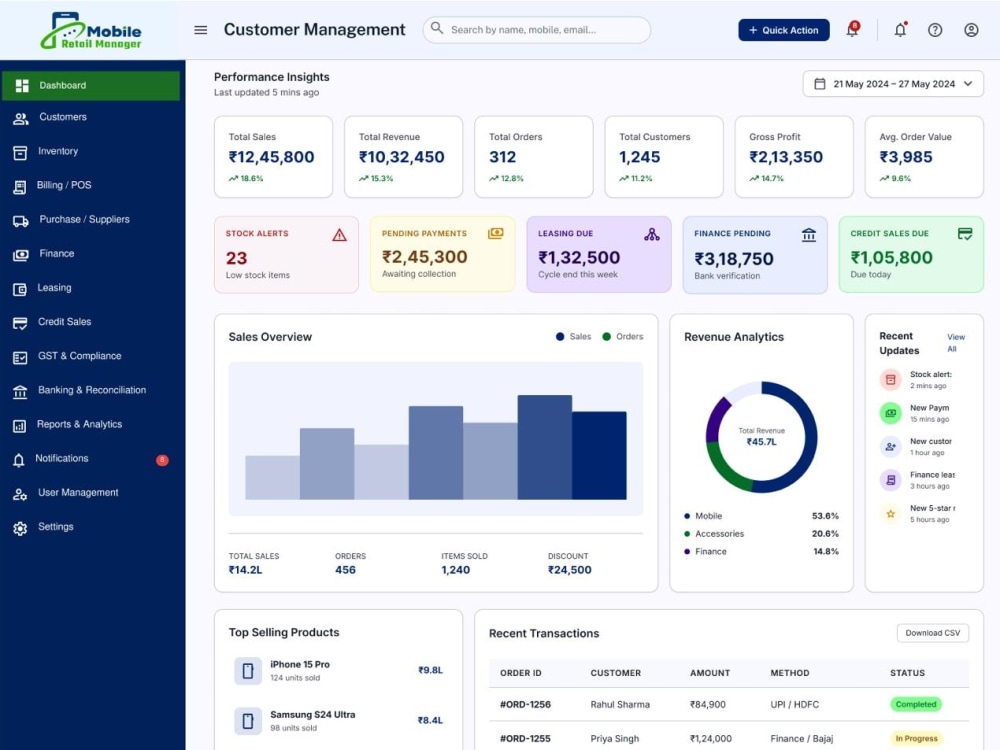Viewport: 1000px width, 750px height.
Task: Click the tallest bar in Sales Overview
Action: click(x=545, y=447)
